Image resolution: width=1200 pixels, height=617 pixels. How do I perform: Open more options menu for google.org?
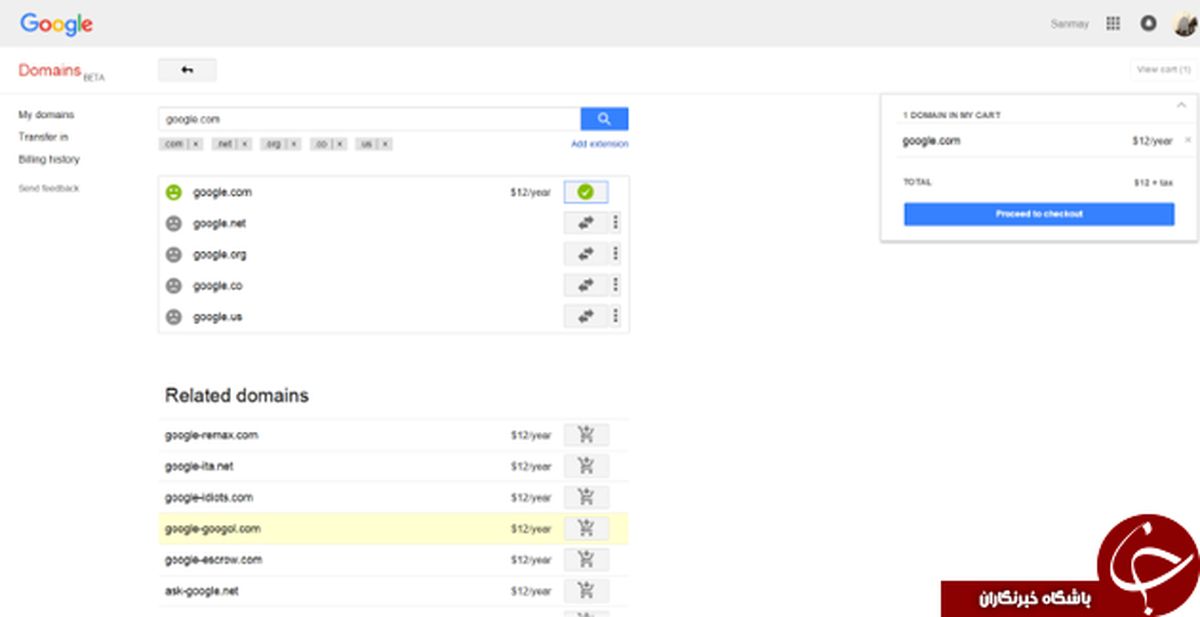point(616,254)
